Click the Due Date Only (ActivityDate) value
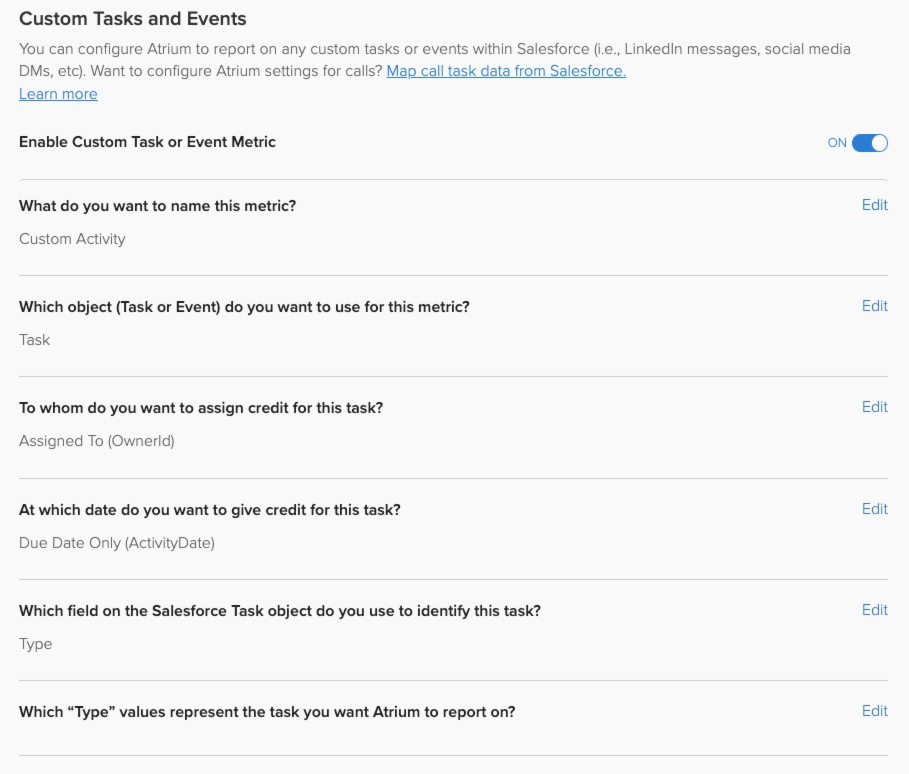Image resolution: width=909 pixels, height=774 pixels. 117,543
